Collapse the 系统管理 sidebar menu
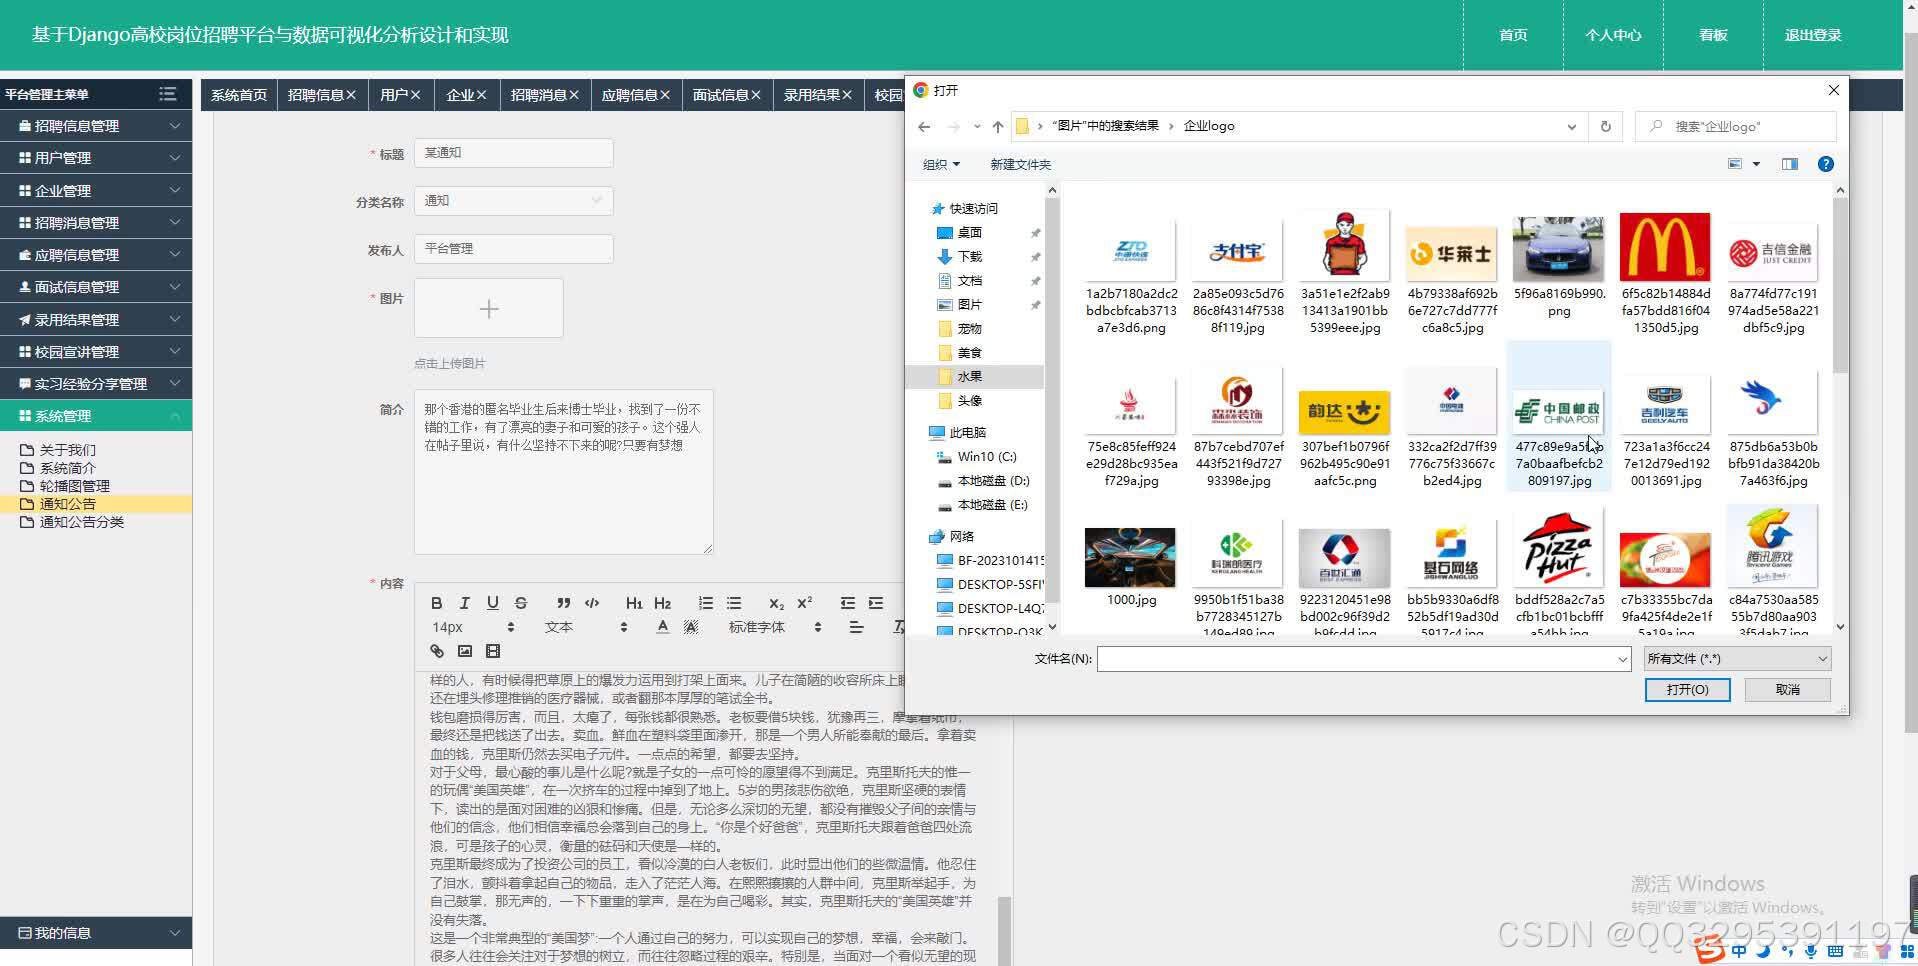Viewport: 1918px width, 966px height. coord(96,416)
